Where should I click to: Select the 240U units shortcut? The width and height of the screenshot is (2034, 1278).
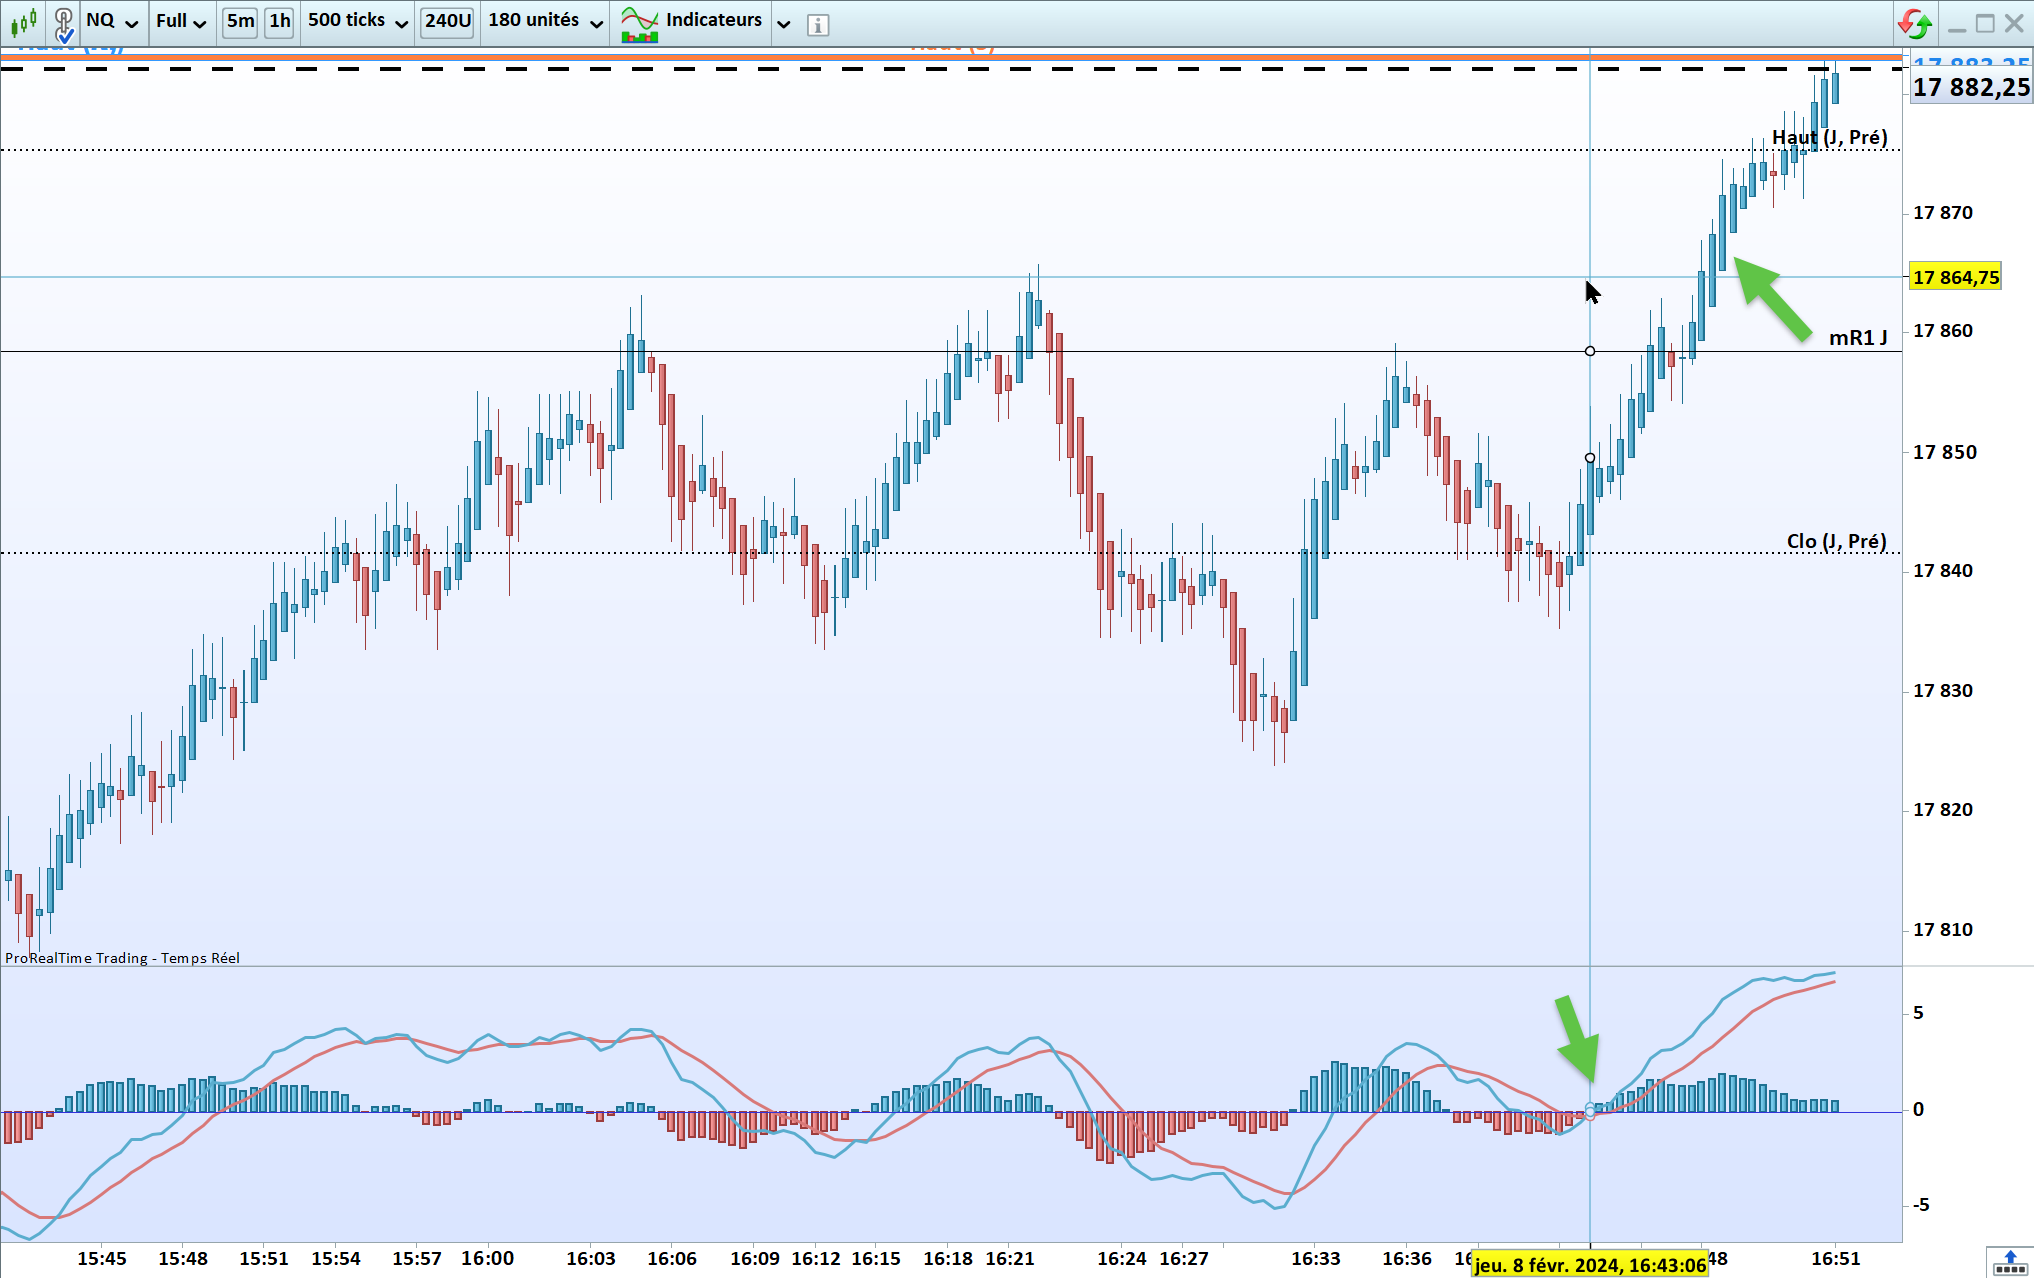(447, 21)
